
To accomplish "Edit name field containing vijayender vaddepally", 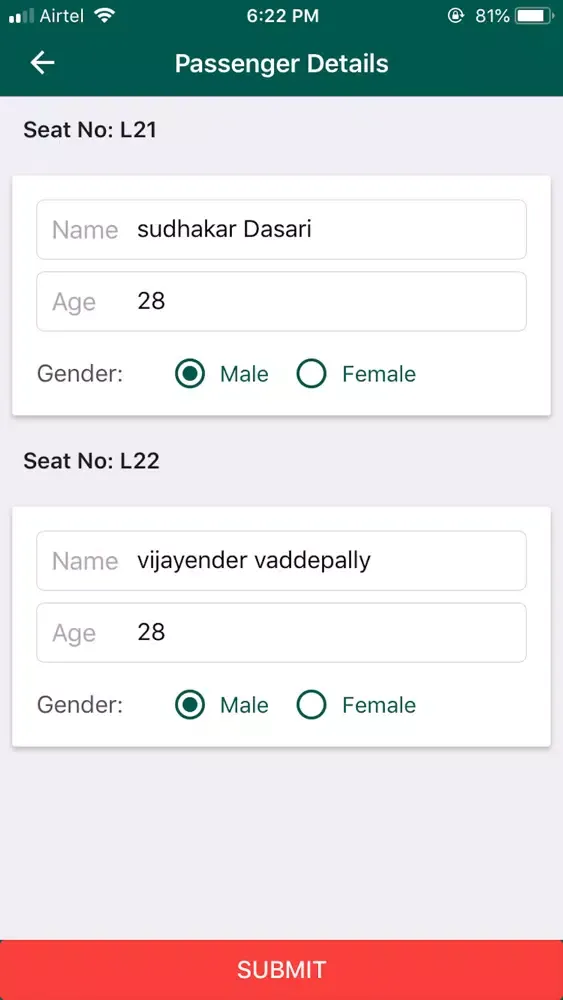I will pyautogui.click(x=281, y=561).
